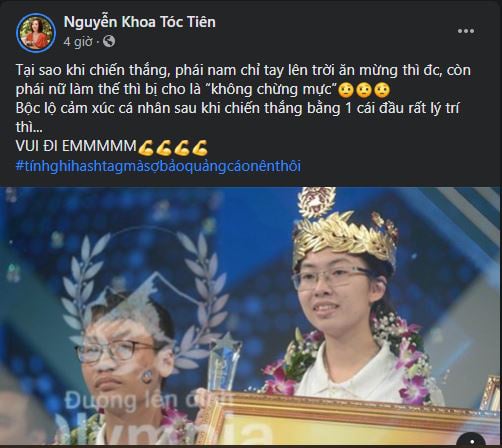Screen dimensions: 502x448
Task: Click the 'Tại sao khi chiến thắng' text line
Action: 243,70
